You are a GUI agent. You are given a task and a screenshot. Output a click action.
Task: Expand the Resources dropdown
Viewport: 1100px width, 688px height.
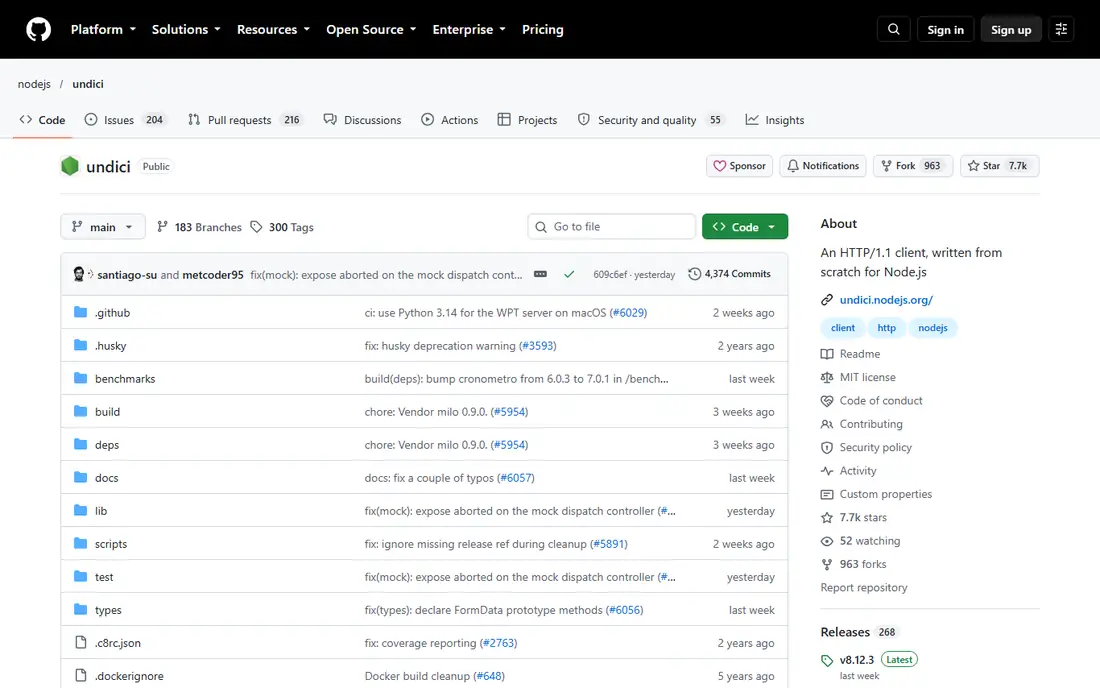click(x=273, y=29)
